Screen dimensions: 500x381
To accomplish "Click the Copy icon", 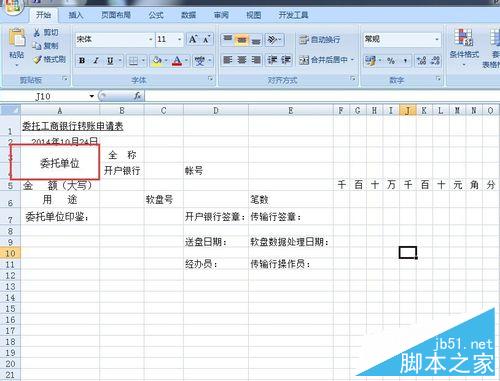I will 37,46.
